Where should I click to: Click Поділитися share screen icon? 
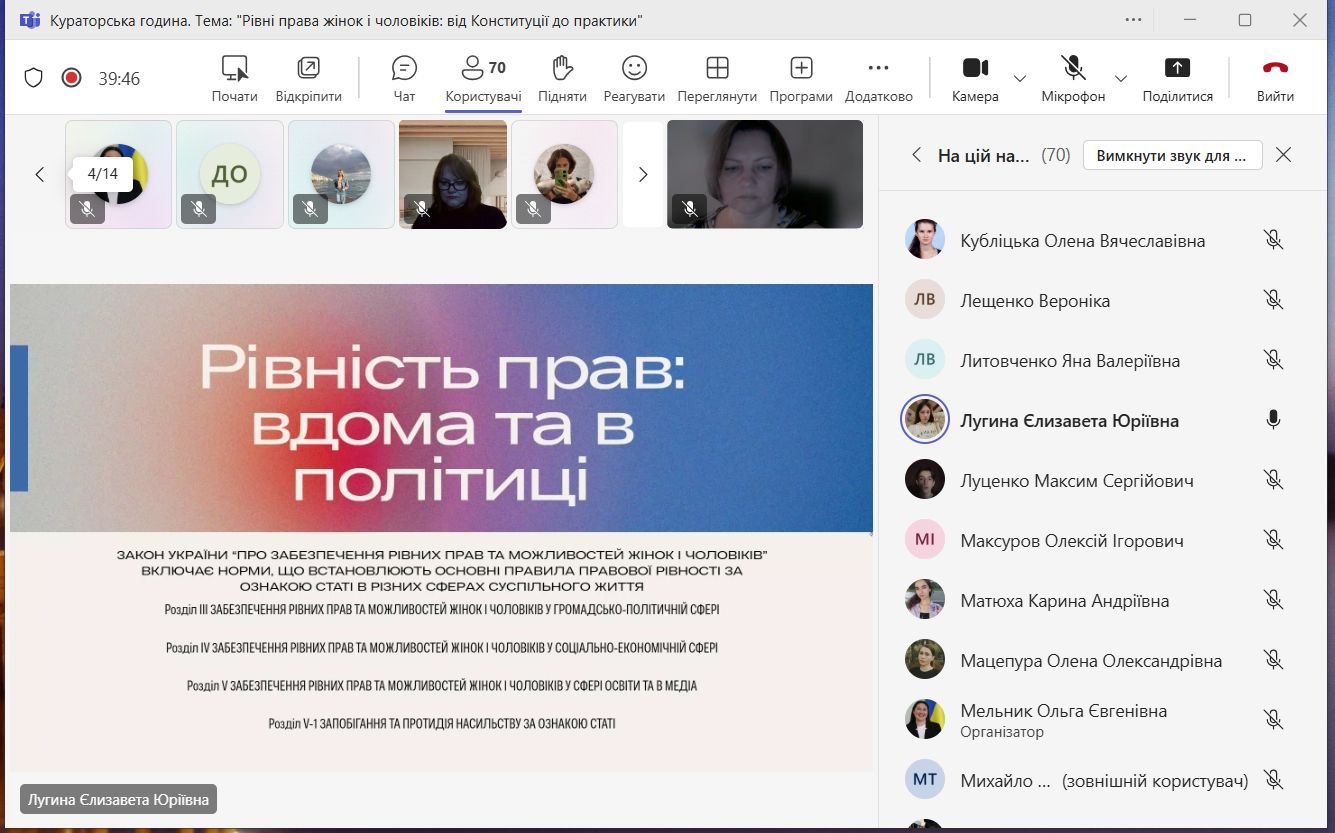pos(1177,68)
